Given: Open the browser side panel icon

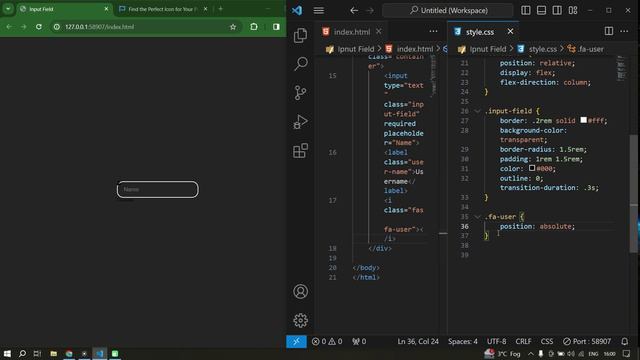Looking at the screenshot, I should click(x=276, y=27).
